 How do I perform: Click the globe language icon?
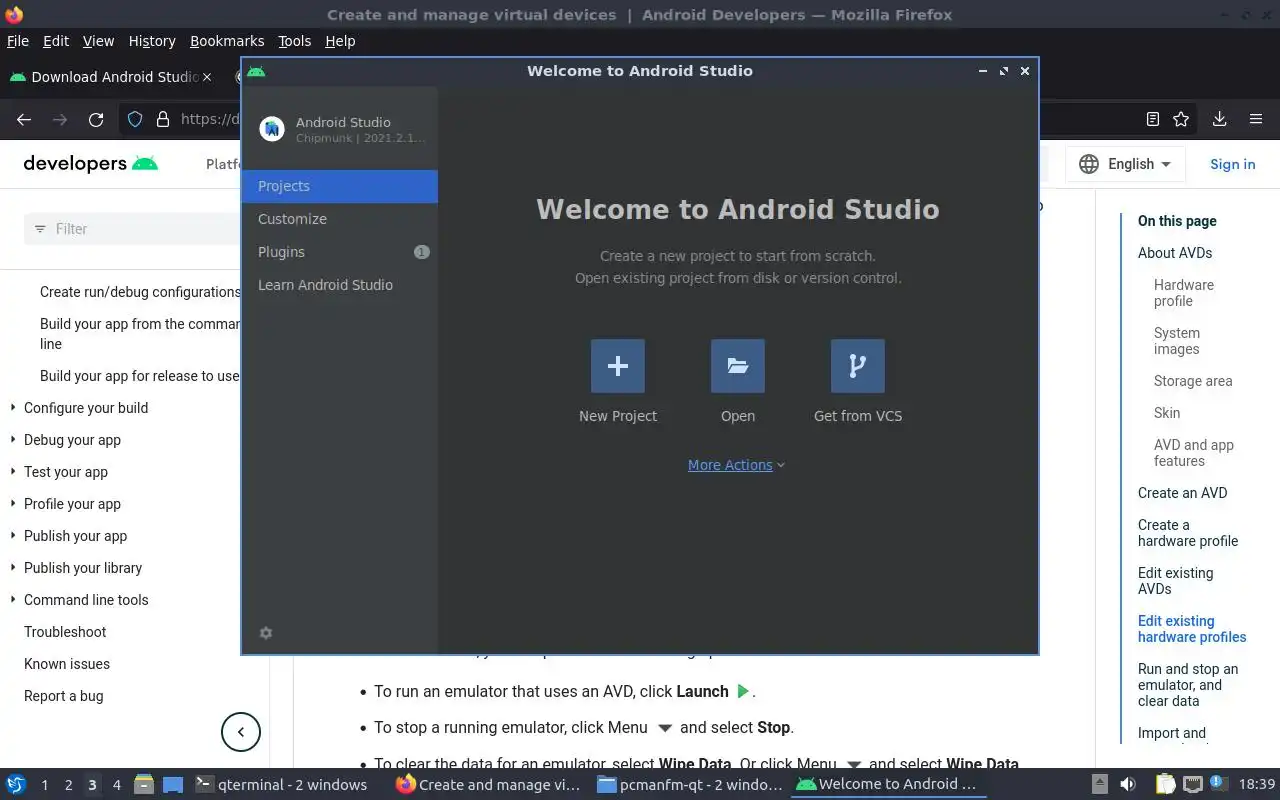pyautogui.click(x=1089, y=164)
